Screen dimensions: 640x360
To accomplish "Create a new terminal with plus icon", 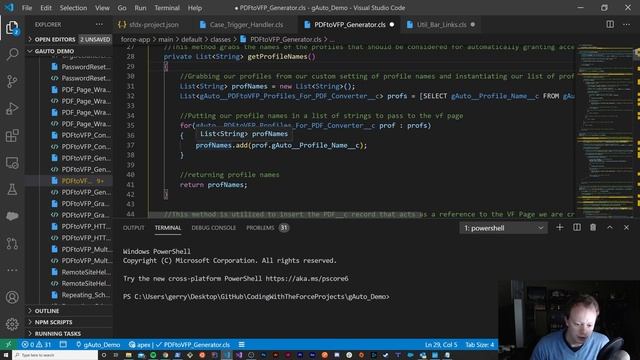I will pos(560,228).
